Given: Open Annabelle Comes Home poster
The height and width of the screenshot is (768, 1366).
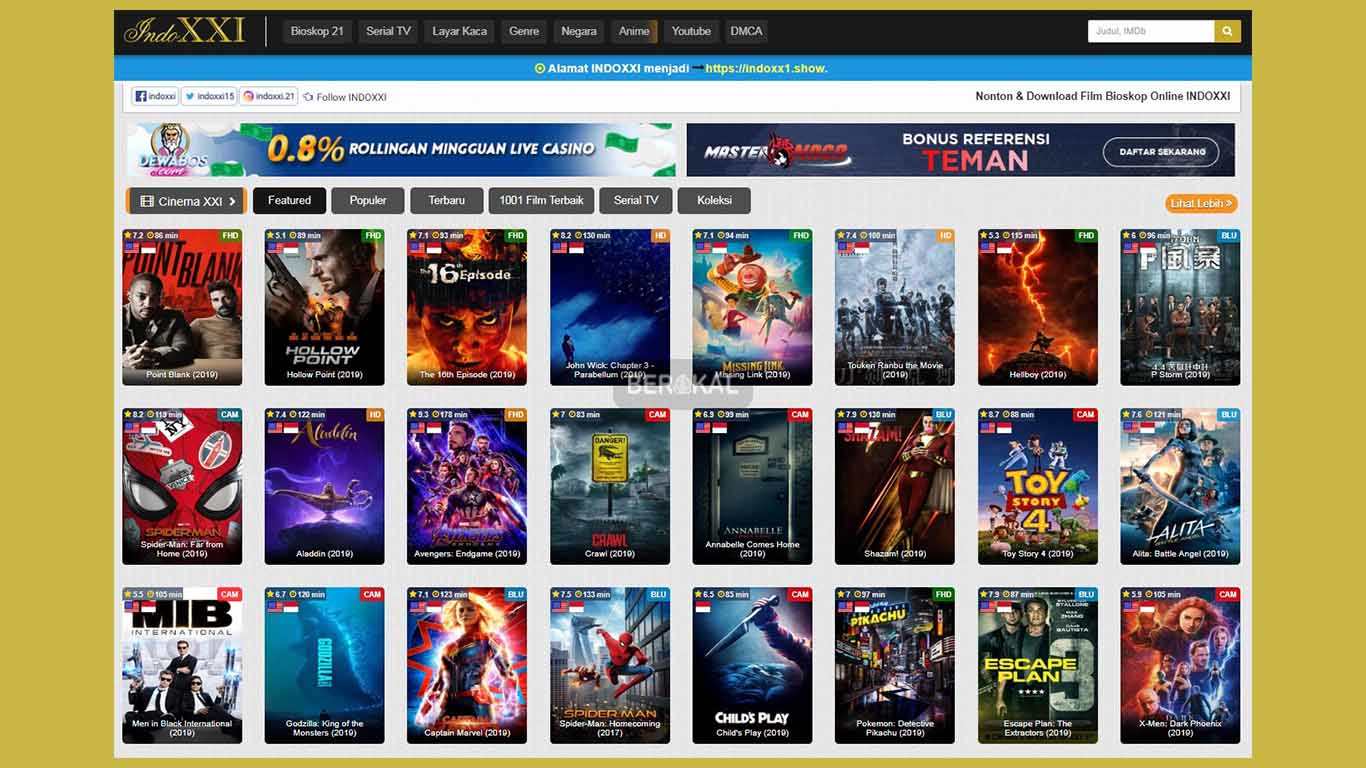Looking at the screenshot, I should point(752,486).
